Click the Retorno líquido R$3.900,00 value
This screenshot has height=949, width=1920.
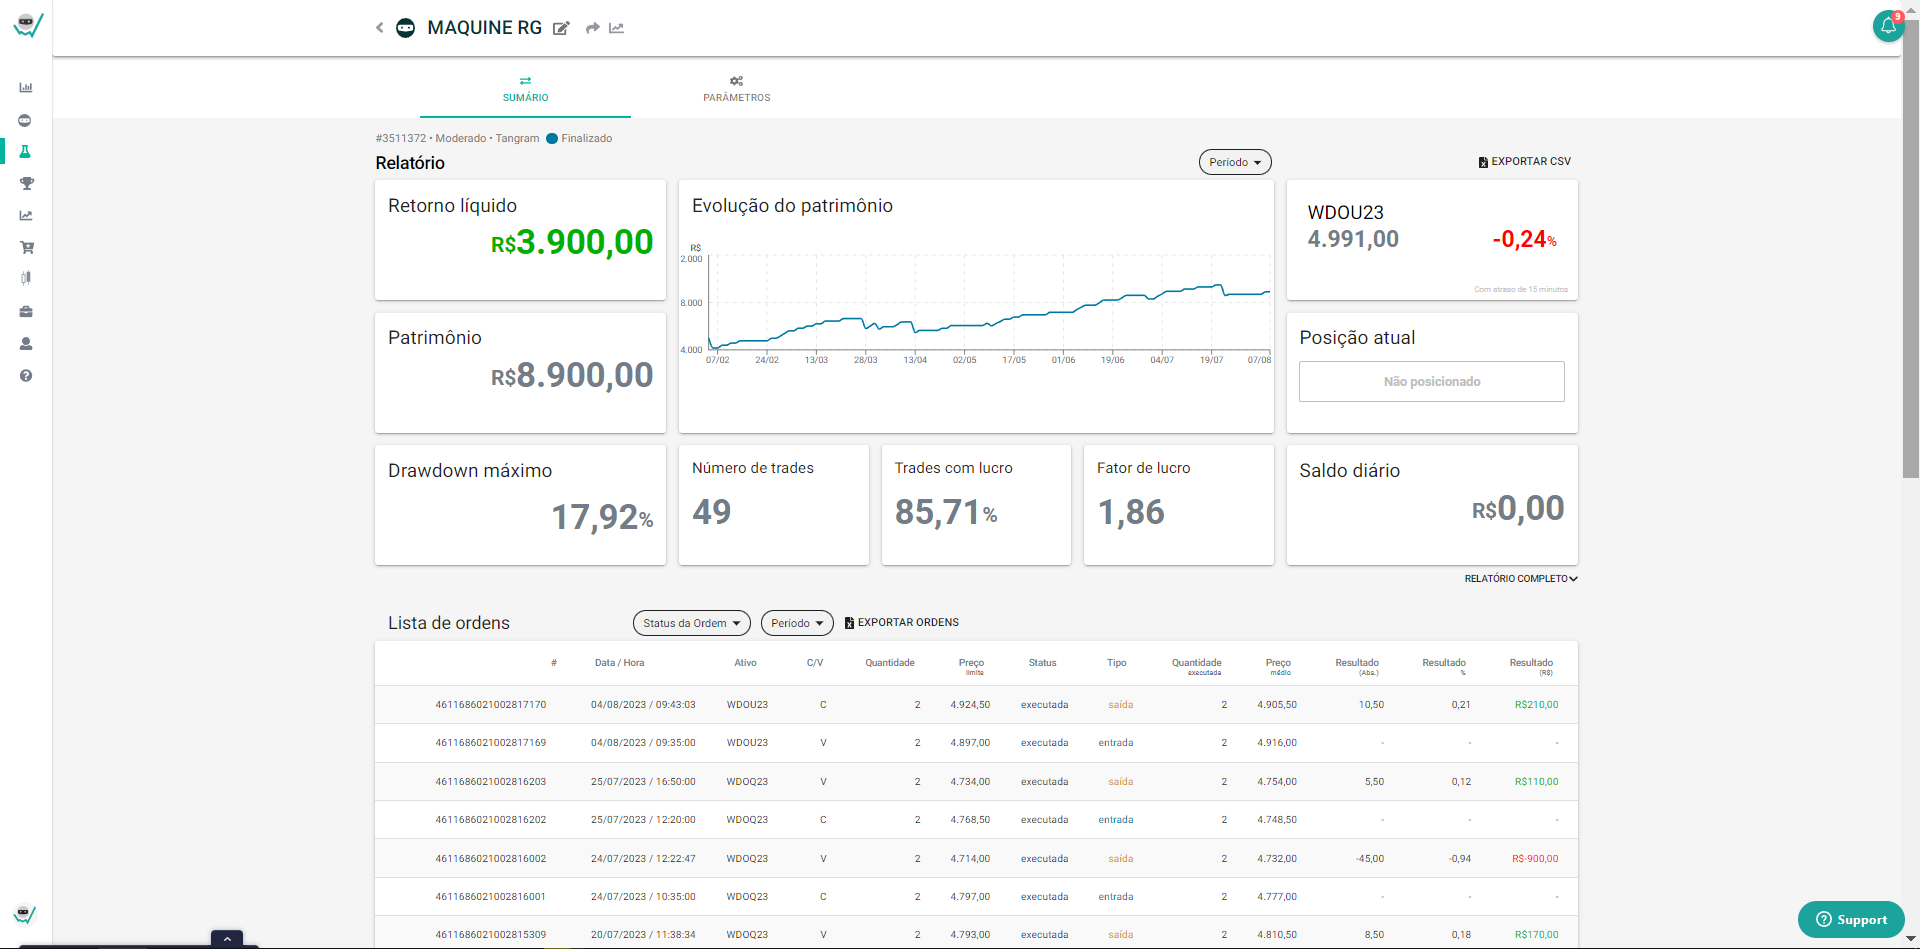(x=572, y=242)
